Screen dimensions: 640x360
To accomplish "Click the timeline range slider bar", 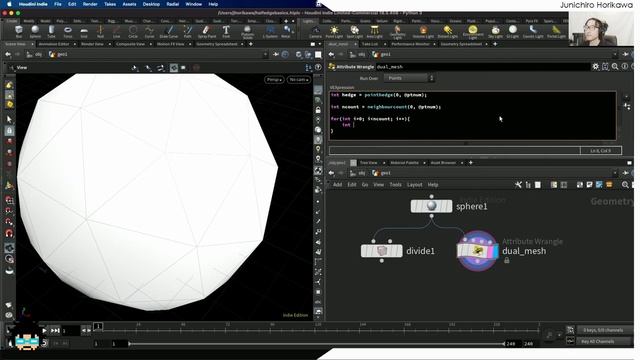I will (x=316, y=344).
